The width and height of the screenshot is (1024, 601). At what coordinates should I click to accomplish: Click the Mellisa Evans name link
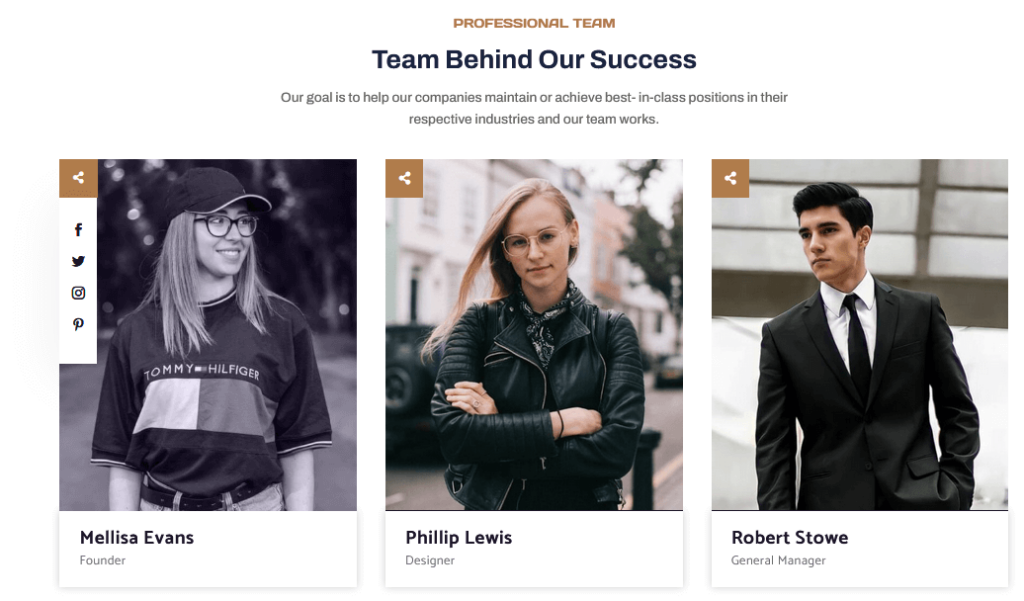coord(136,537)
